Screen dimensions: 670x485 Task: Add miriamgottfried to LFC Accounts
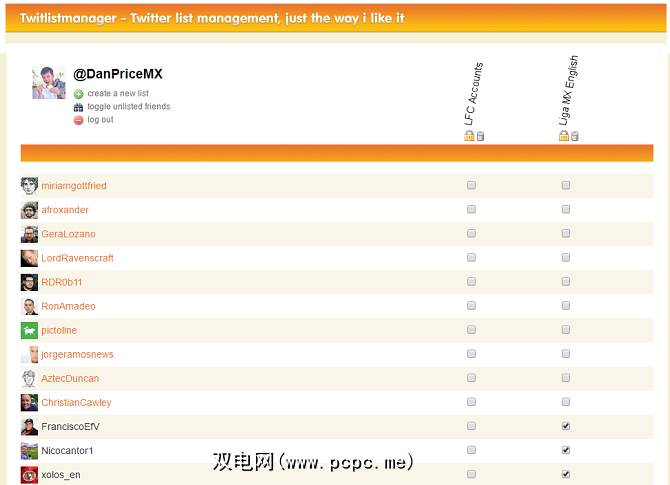tap(471, 185)
